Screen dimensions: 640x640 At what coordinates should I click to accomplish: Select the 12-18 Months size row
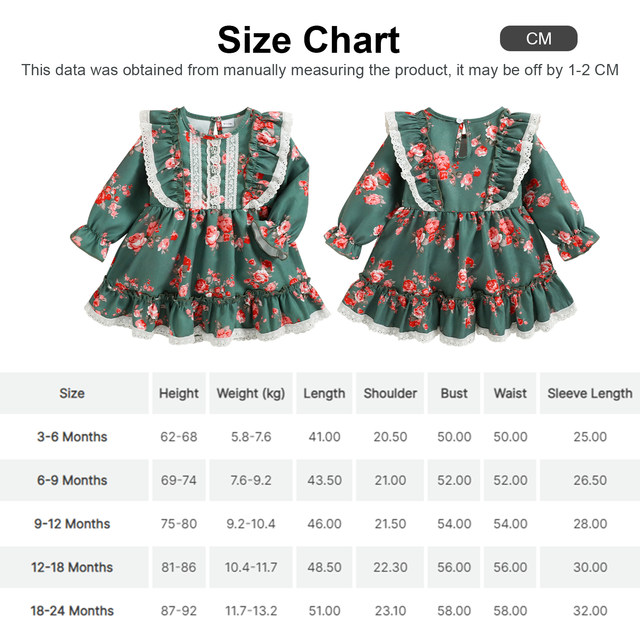(320, 567)
